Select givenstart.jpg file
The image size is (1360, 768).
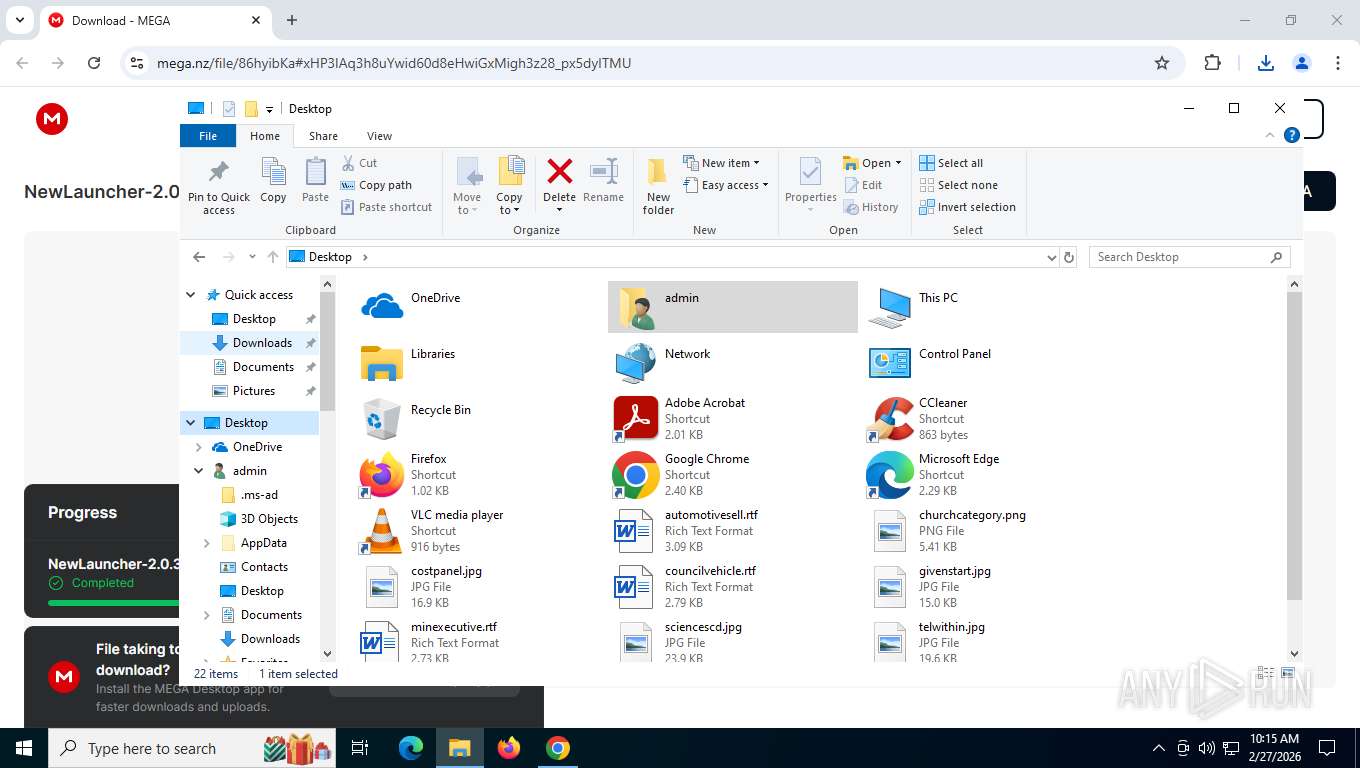click(988, 586)
